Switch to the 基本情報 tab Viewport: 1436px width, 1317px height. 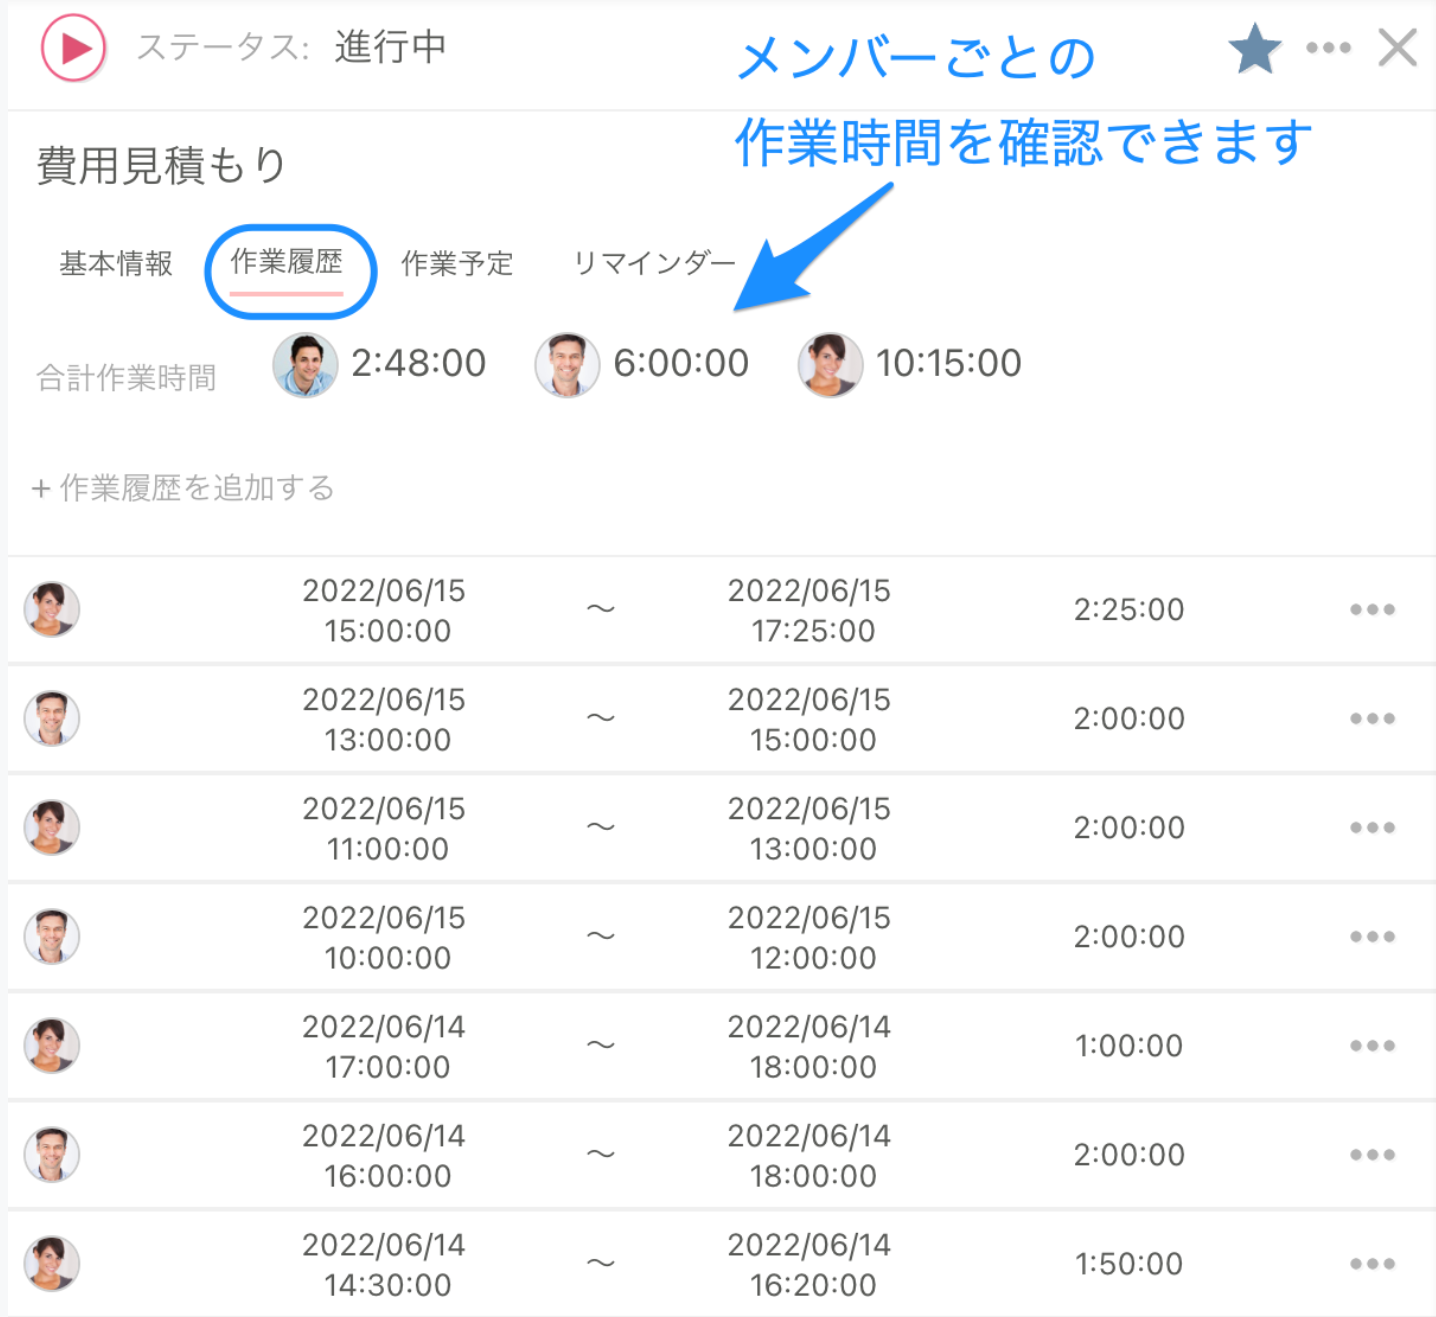pos(115,264)
